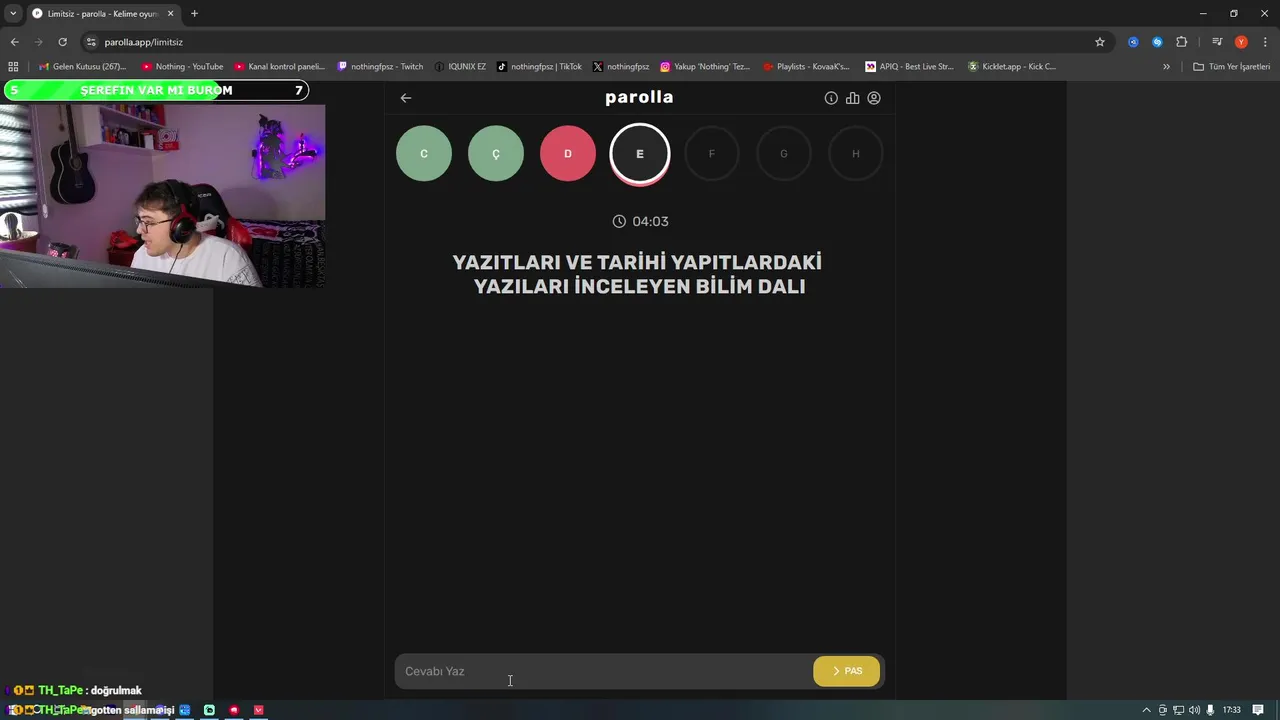
Task: Click the clue text about yazıtları inceleyen bilim dalı
Action: 638,274
